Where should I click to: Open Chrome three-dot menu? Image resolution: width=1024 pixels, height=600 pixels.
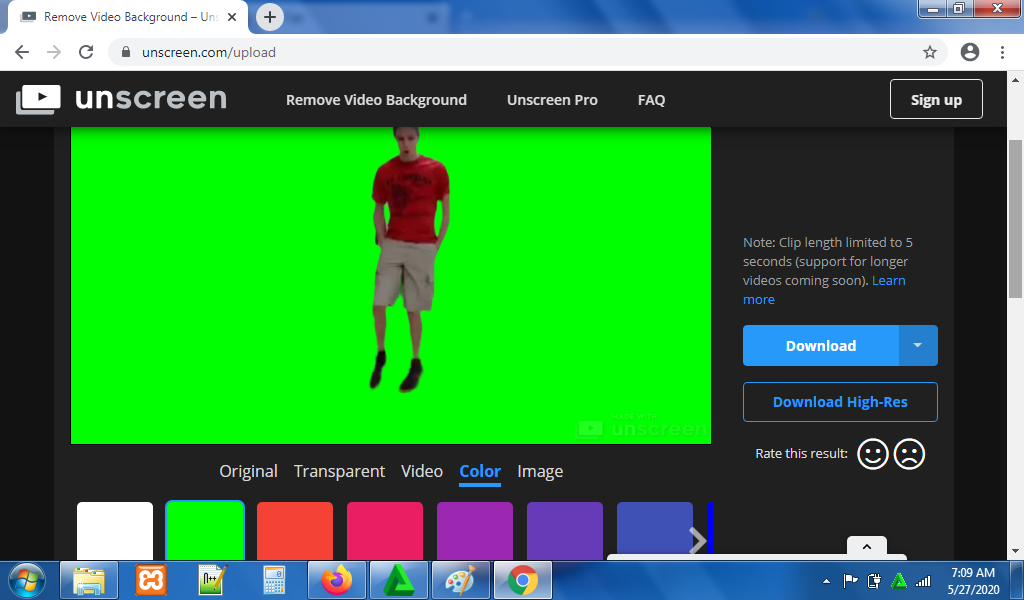(1002, 52)
